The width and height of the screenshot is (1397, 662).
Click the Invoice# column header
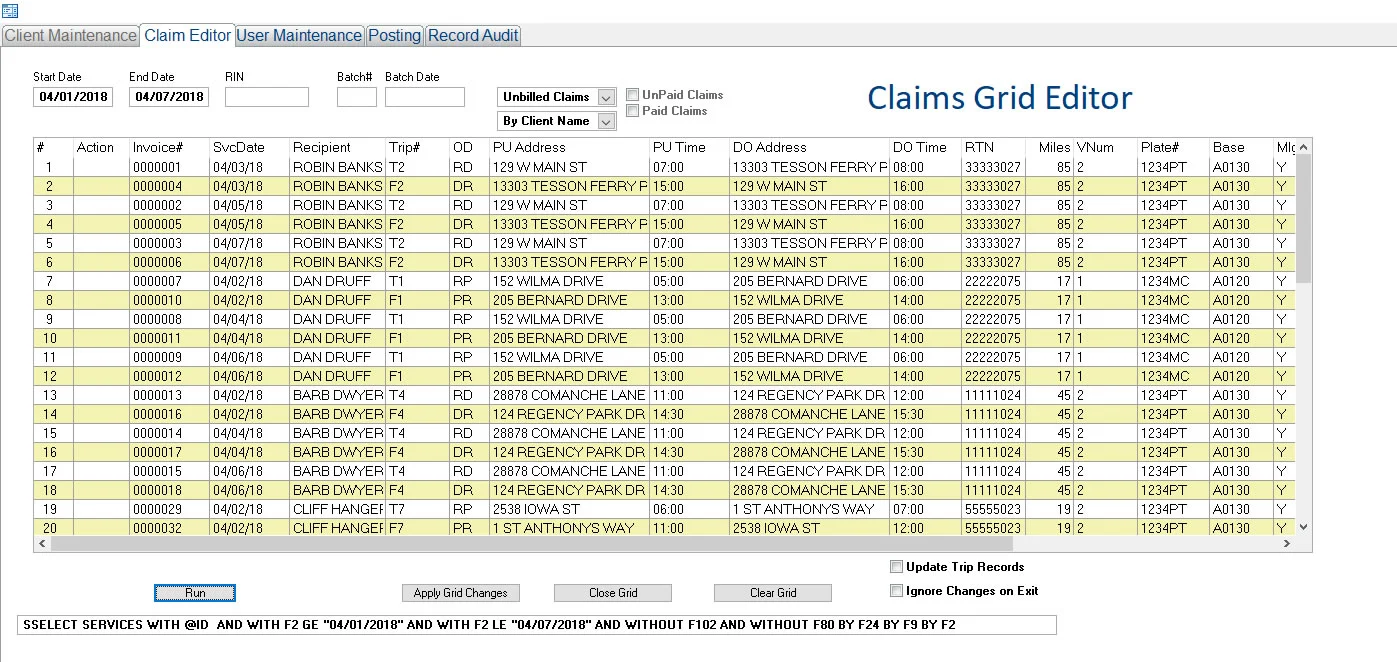[x=169, y=147]
